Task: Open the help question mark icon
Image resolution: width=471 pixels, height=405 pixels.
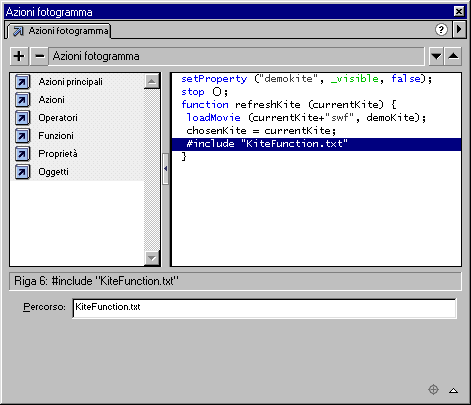Action: 441,30
